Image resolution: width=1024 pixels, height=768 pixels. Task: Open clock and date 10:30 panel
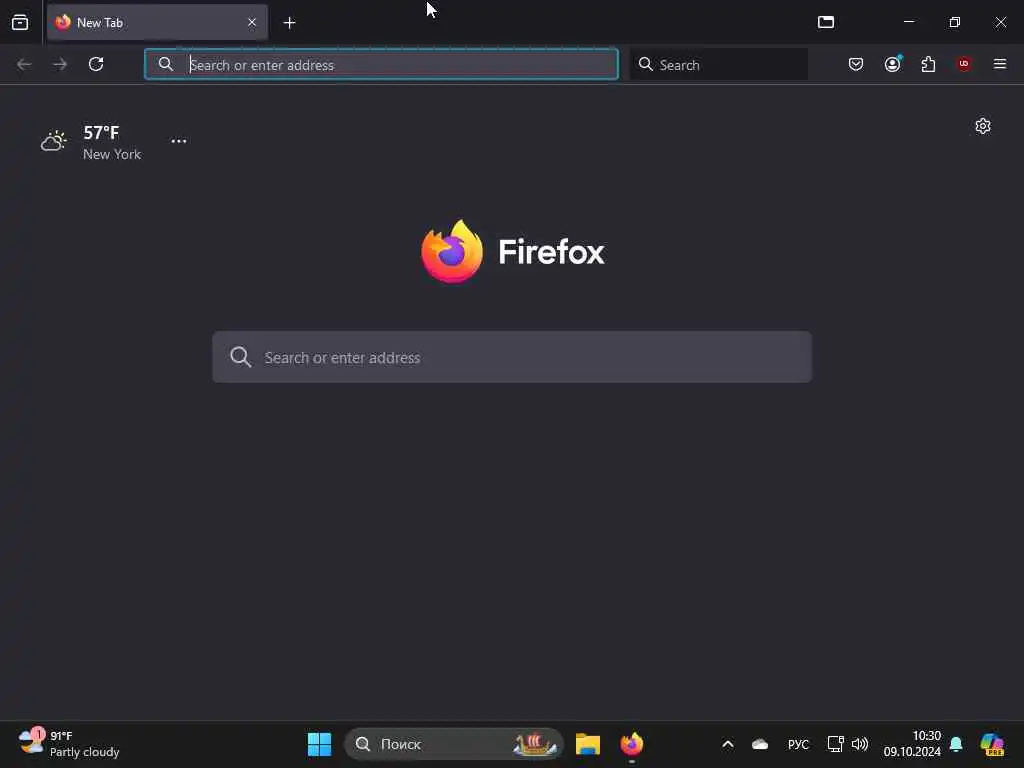click(x=912, y=744)
